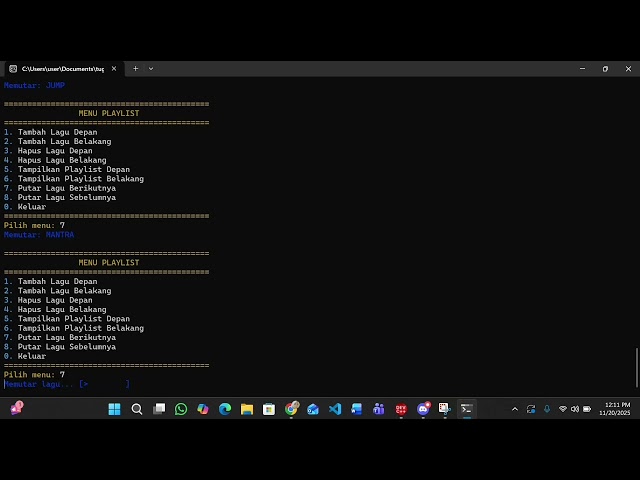Open File Explorer from taskbar
This screenshot has height=480, width=640.
[x=247, y=409]
